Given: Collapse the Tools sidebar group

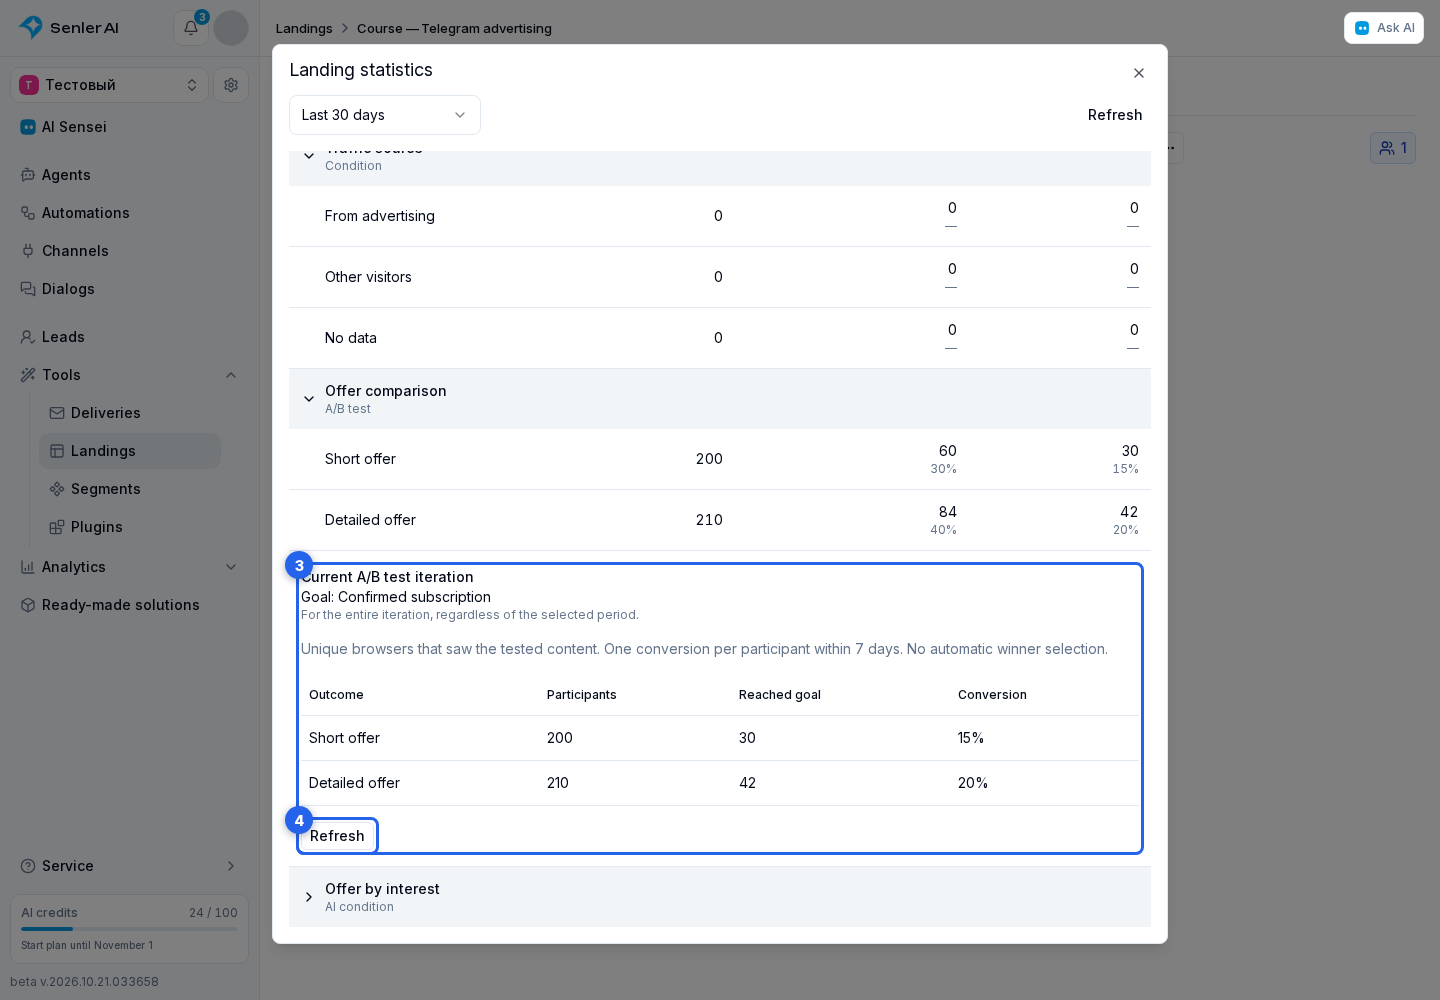Looking at the screenshot, I should point(130,375).
